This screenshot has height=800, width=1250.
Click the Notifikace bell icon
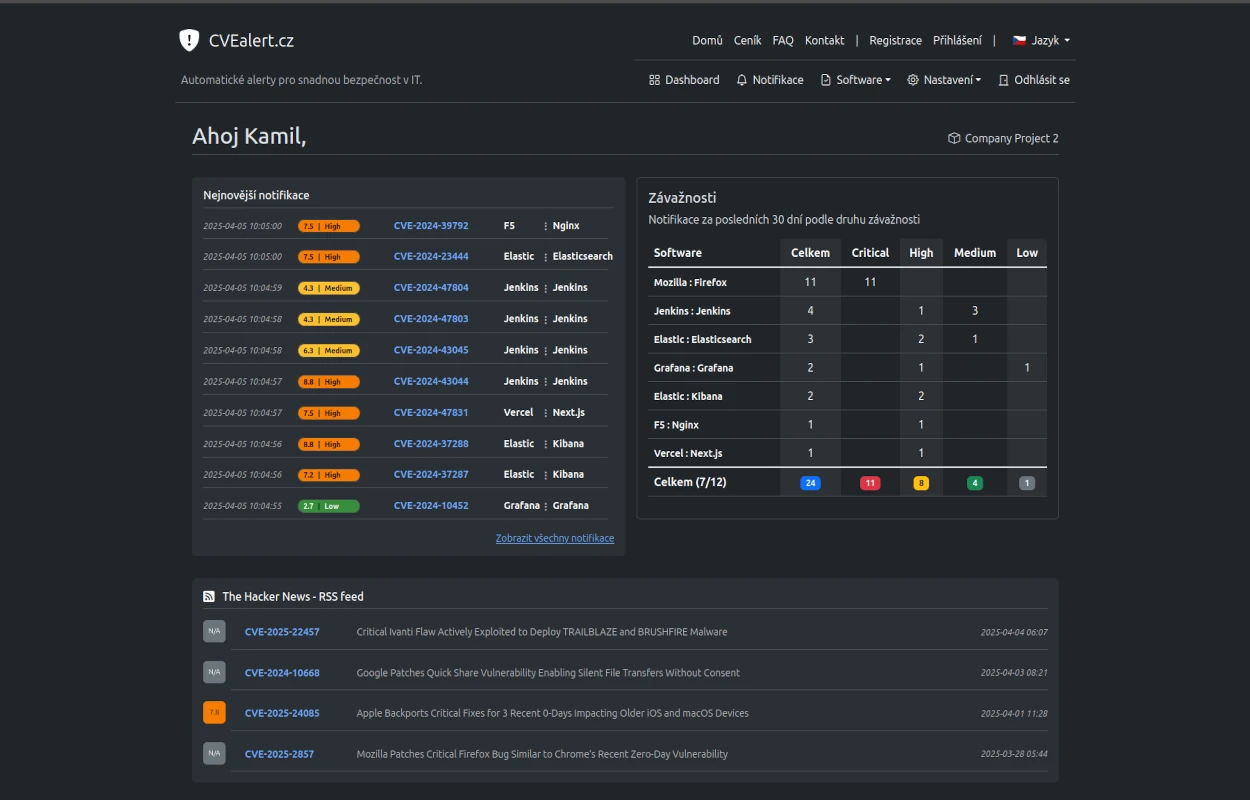[x=740, y=80]
